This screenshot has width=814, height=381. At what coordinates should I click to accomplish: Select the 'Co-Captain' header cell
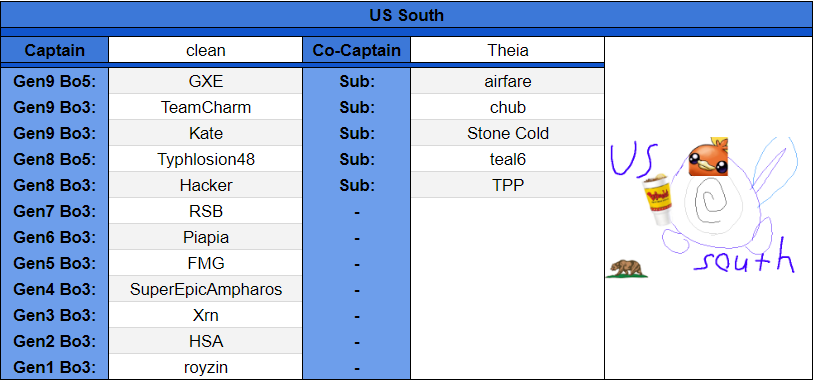[x=356, y=50]
